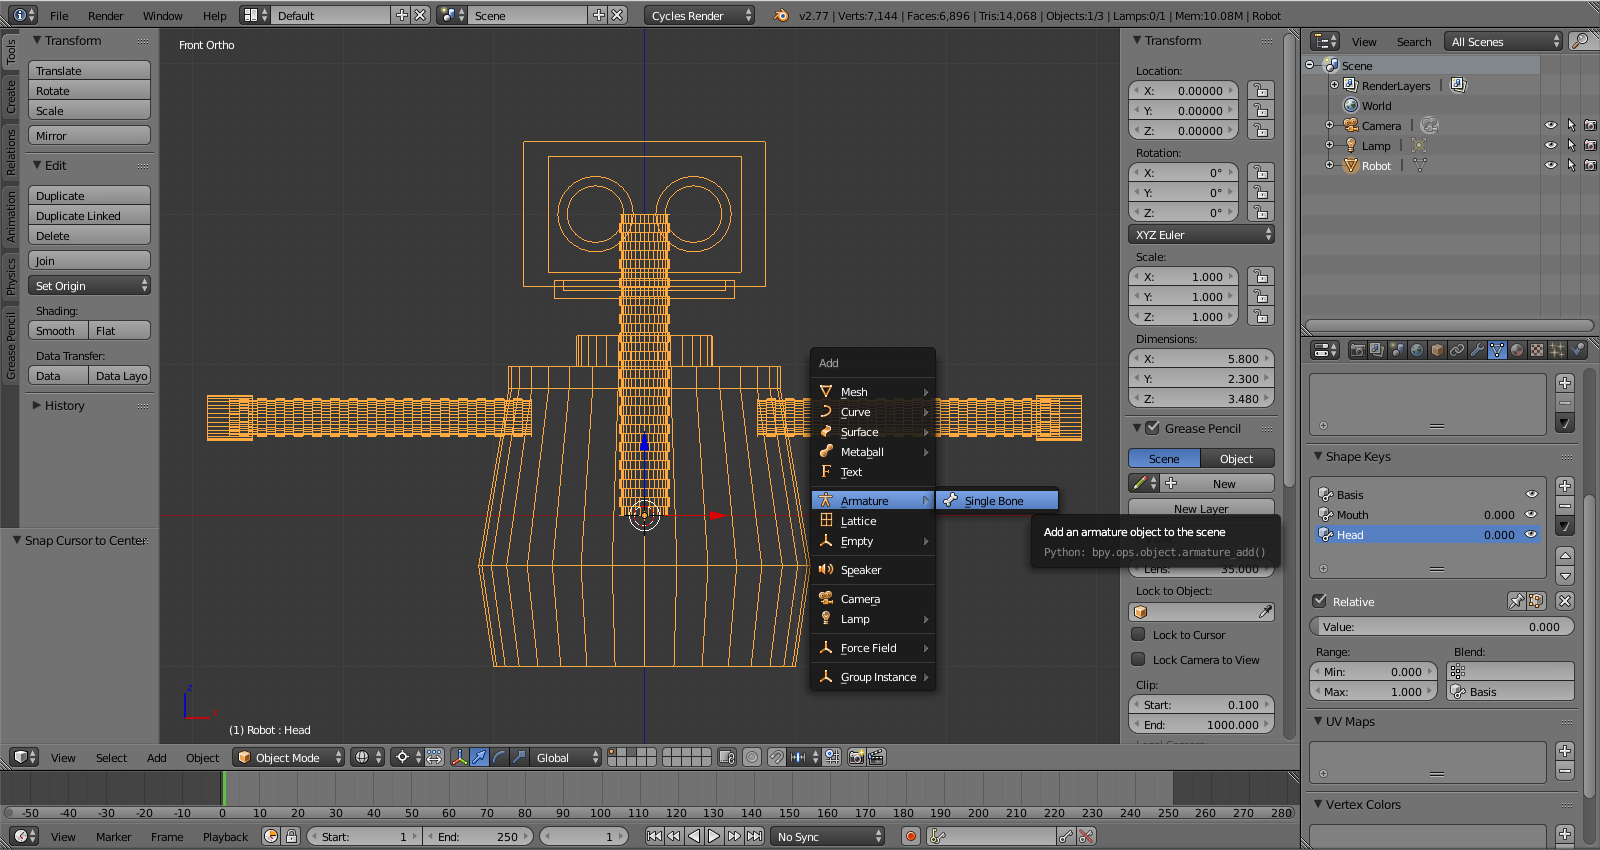
Task: Expand the Robot item in outliner
Action: 1330,165
